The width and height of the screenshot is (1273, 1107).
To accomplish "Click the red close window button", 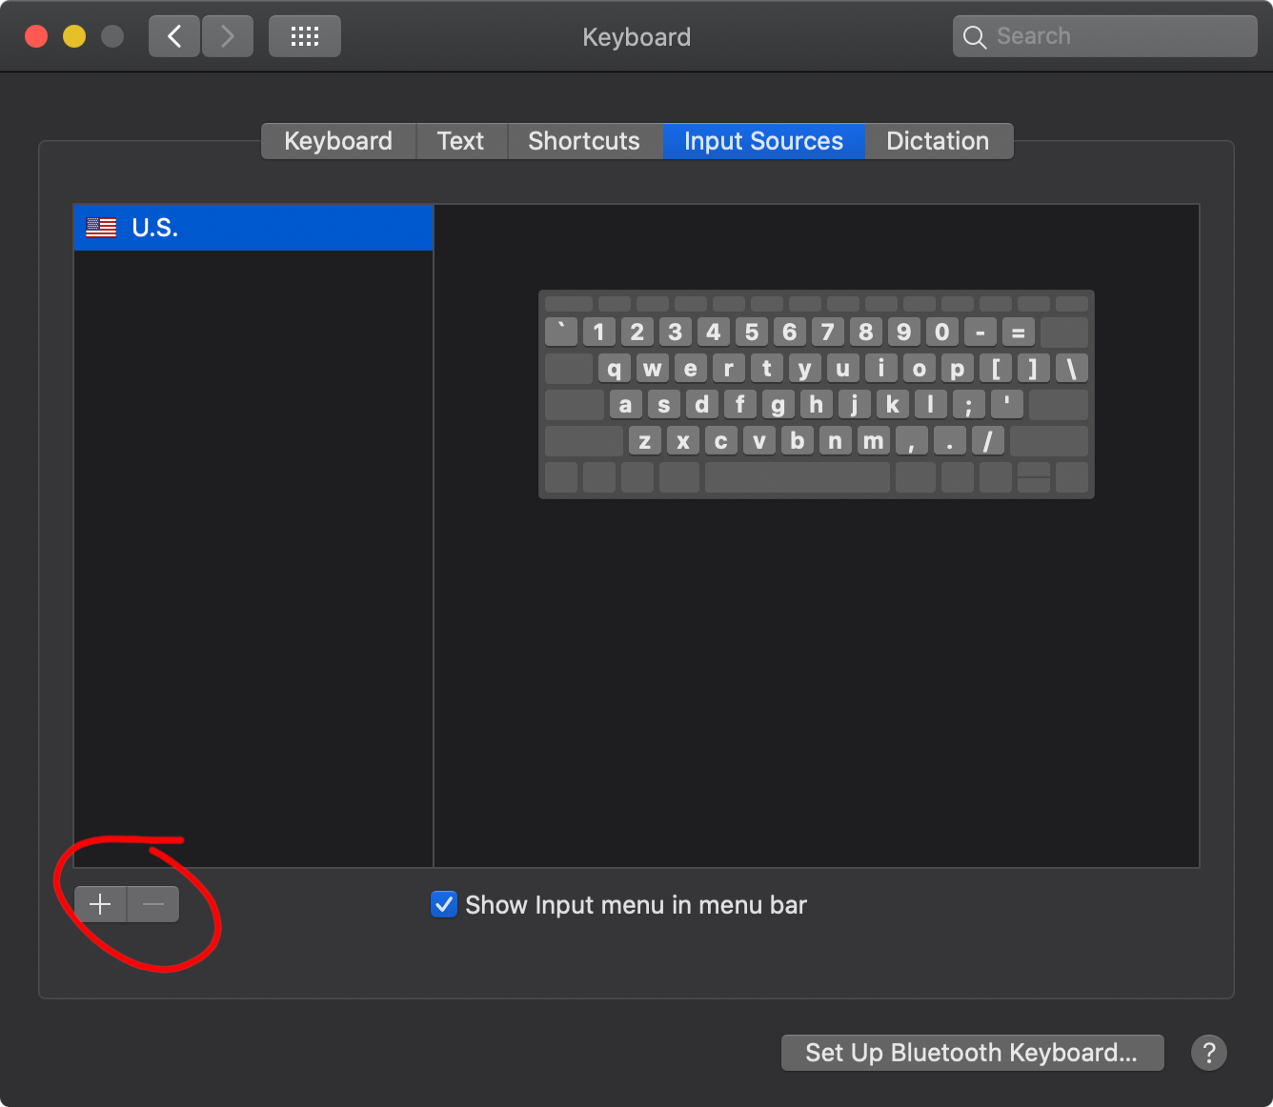I will [x=37, y=37].
